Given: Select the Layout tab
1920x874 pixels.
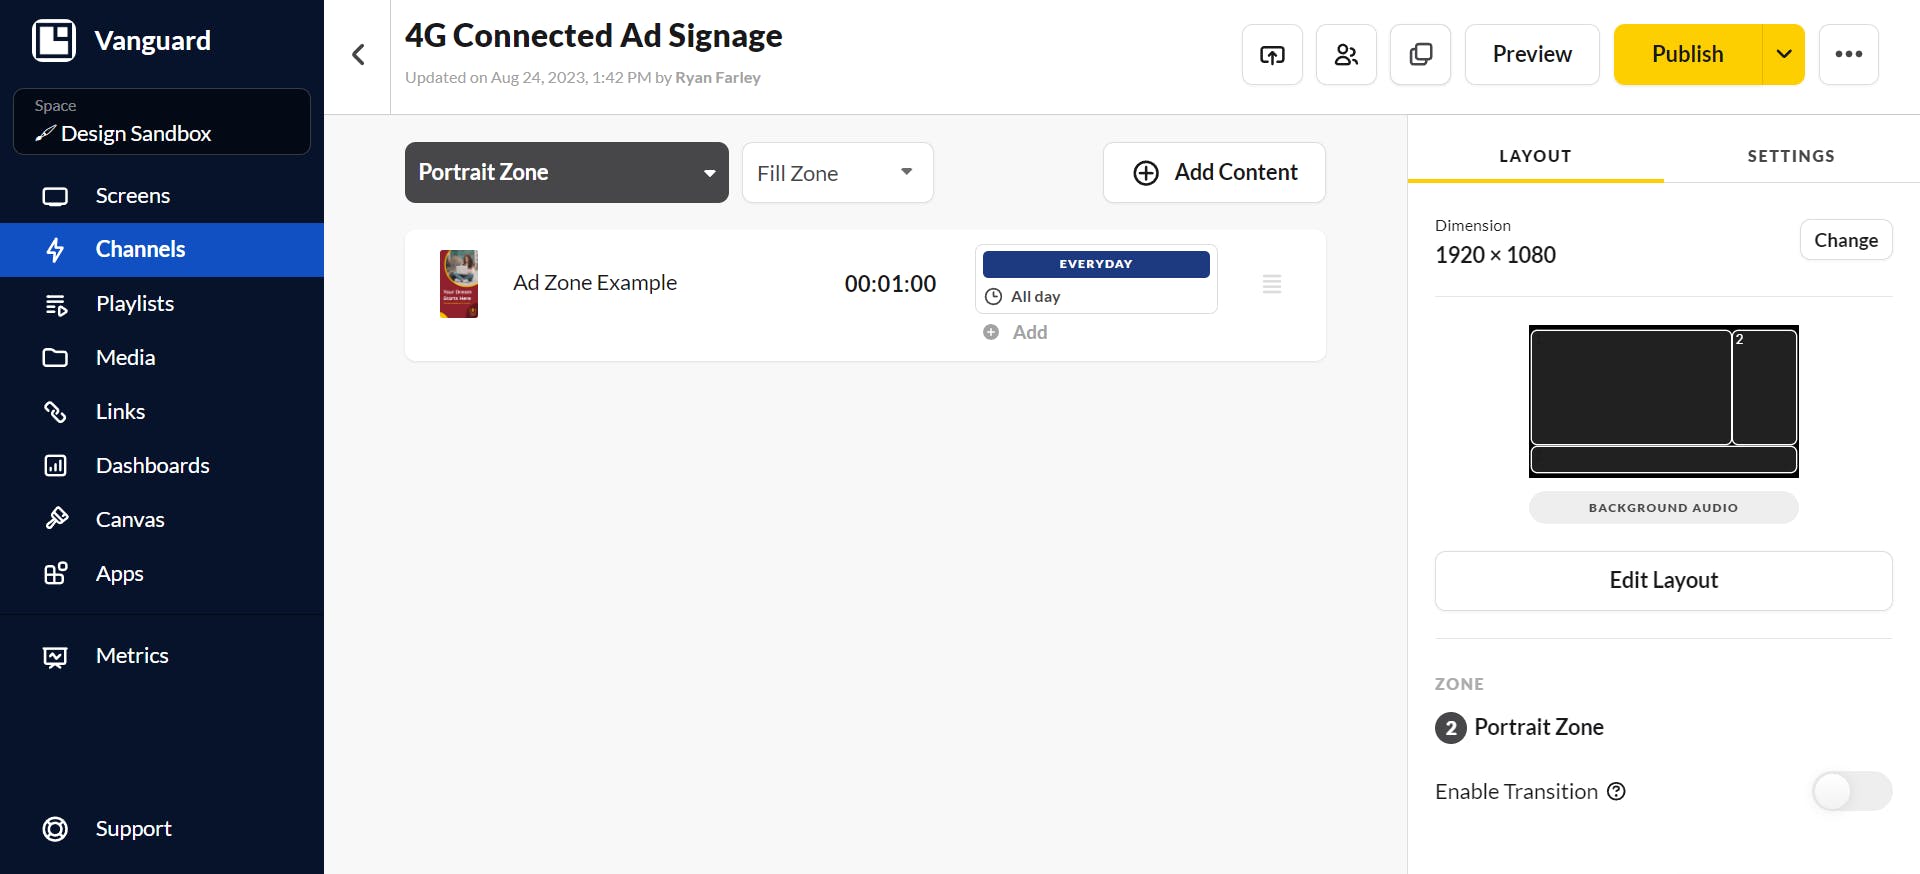Looking at the screenshot, I should pyautogui.click(x=1535, y=156).
